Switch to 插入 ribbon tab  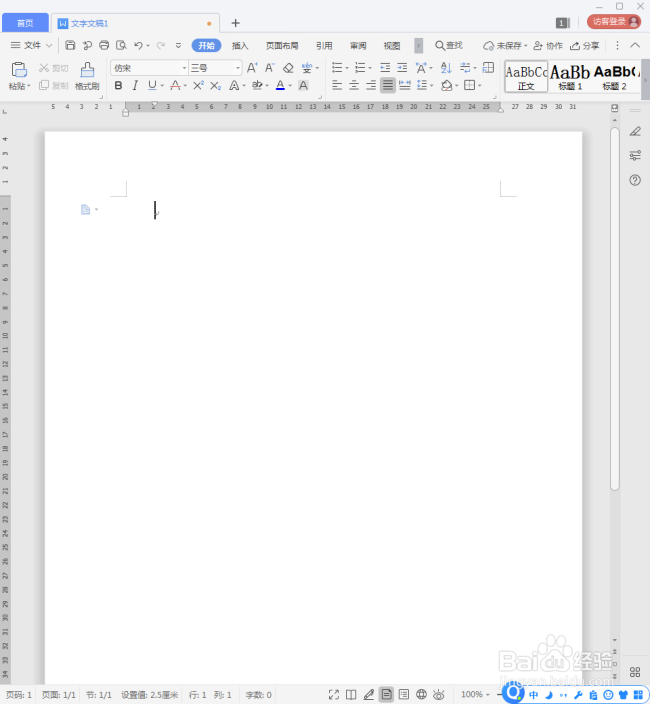[x=240, y=45]
